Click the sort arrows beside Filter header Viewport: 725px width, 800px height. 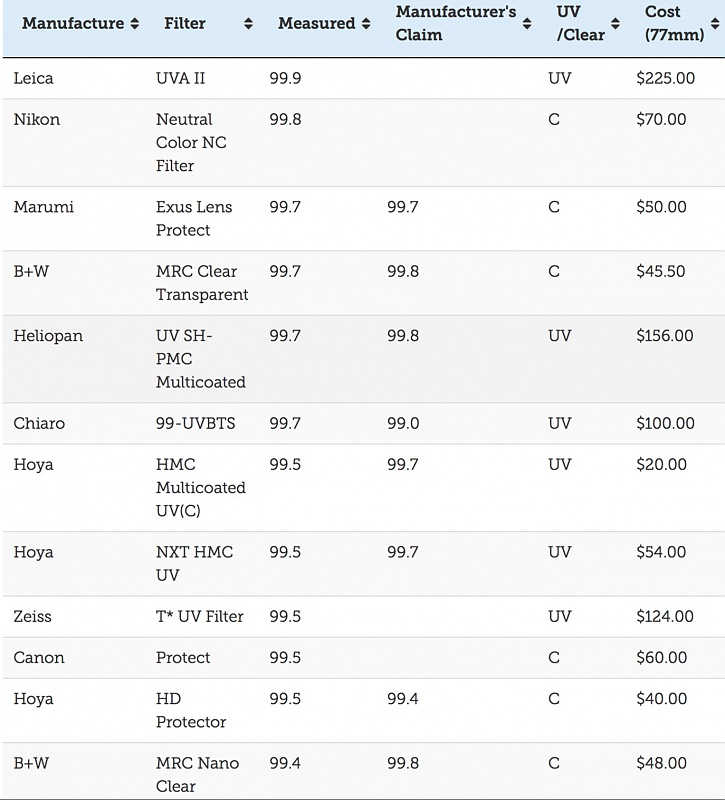point(248,23)
